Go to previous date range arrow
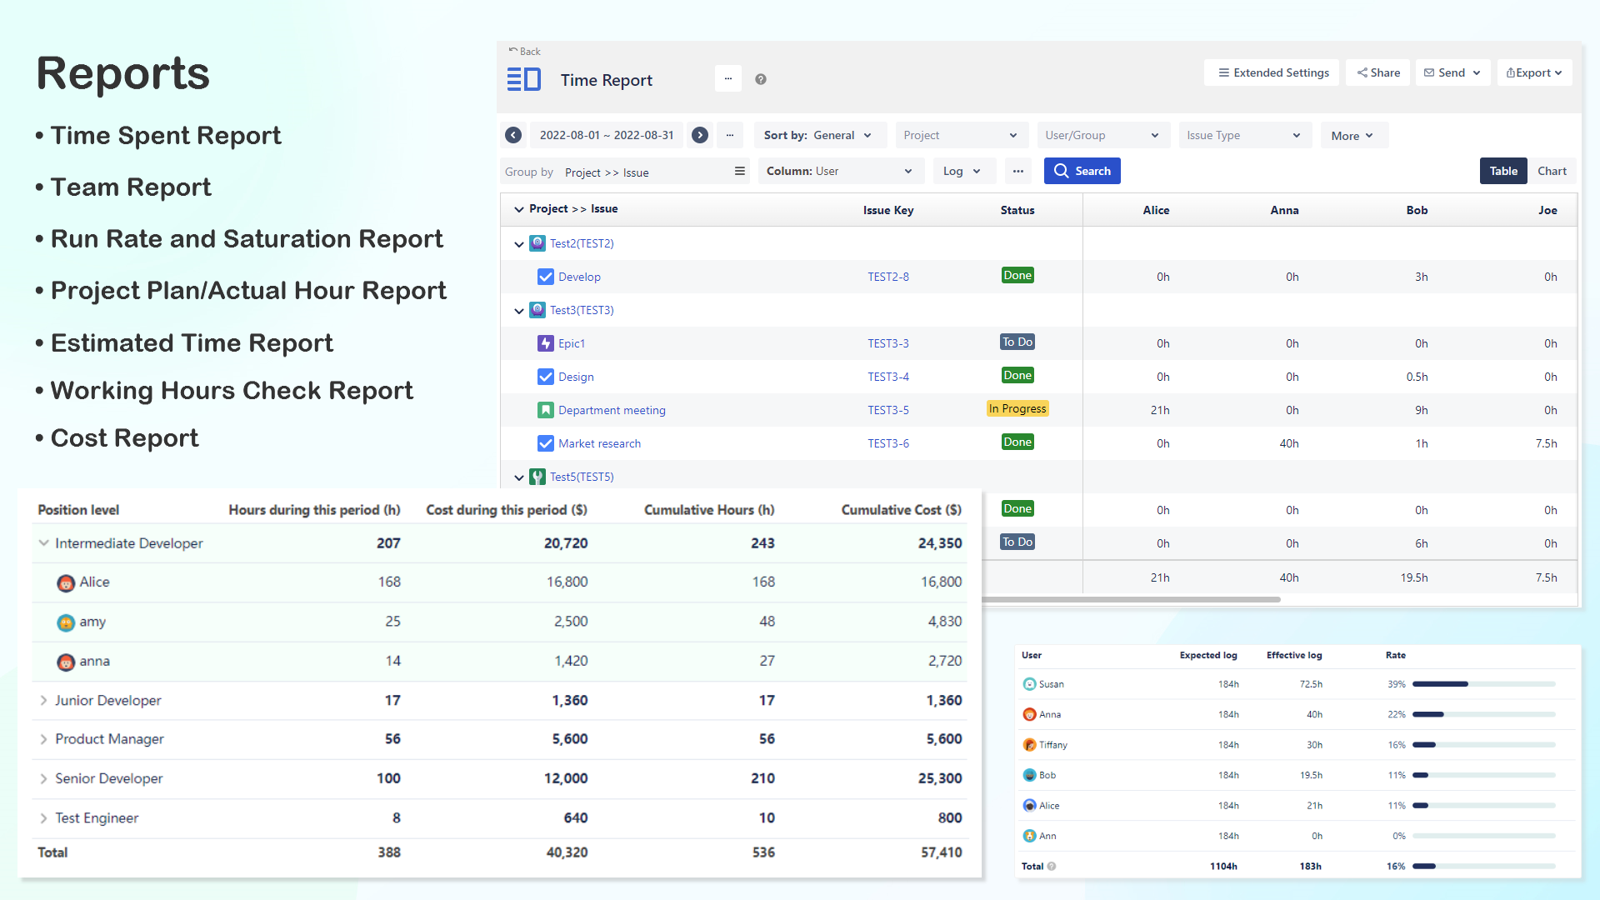The height and width of the screenshot is (900, 1600). pyautogui.click(x=513, y=135)
